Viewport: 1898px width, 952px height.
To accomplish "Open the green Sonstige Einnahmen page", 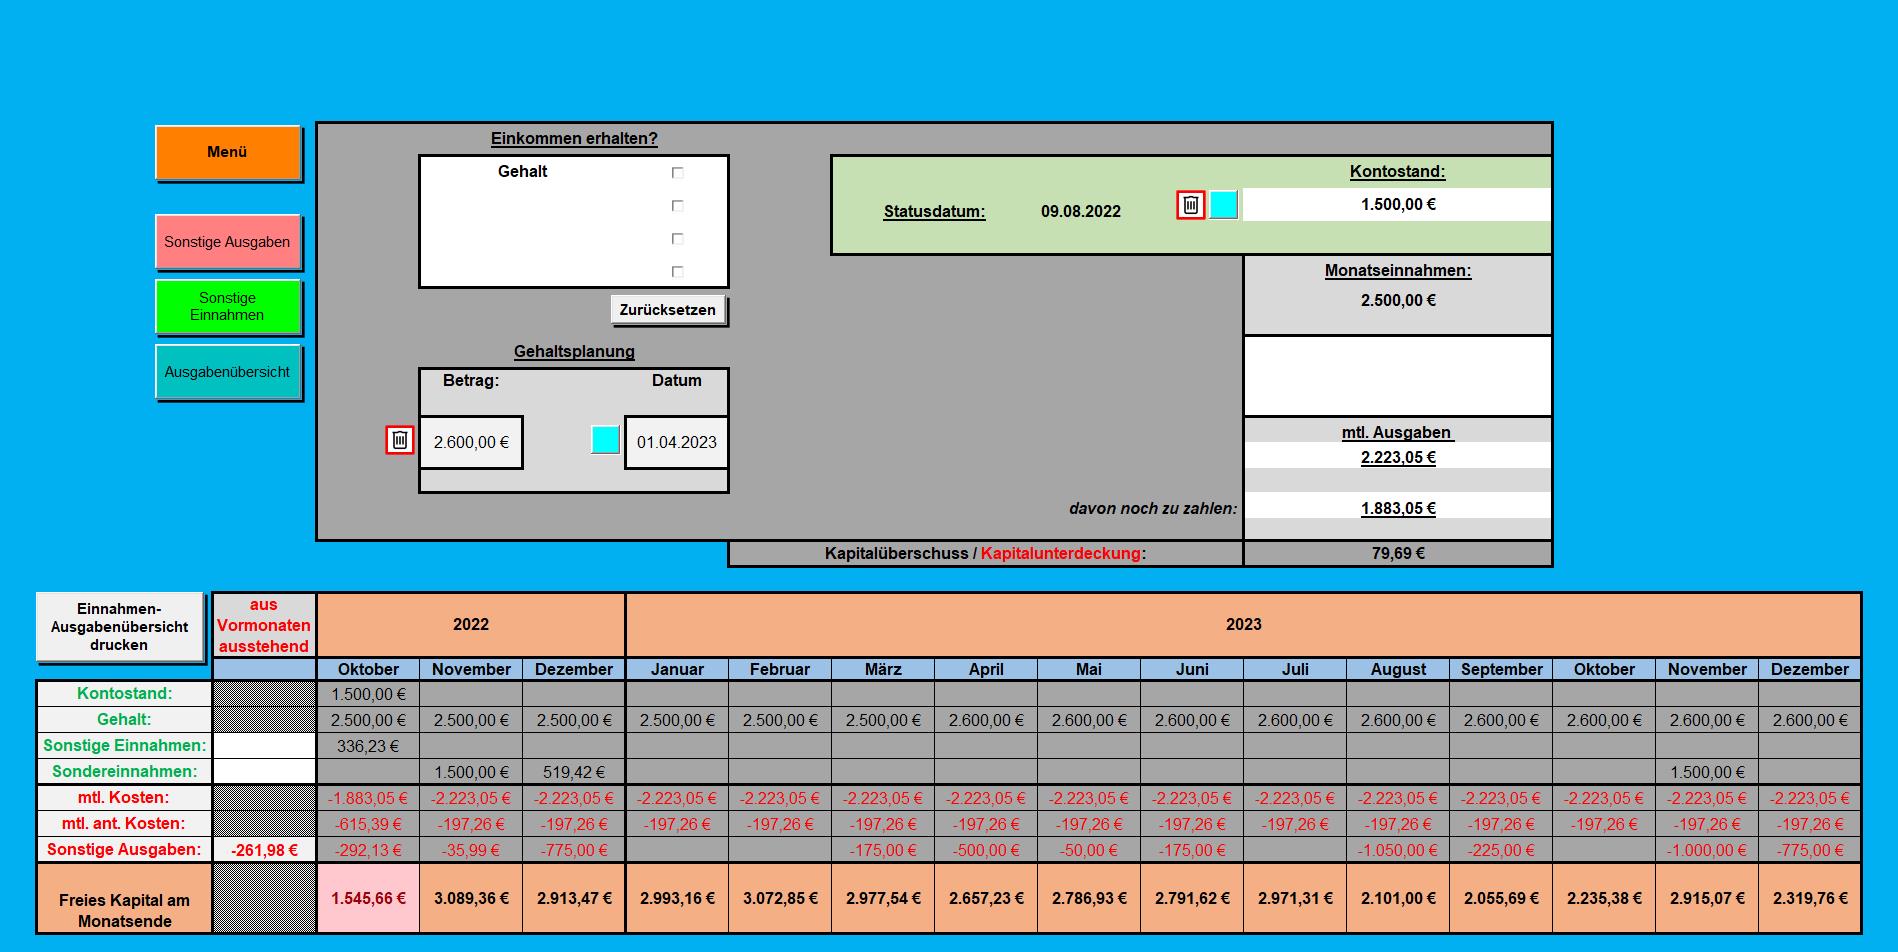I will coord(228,306).
